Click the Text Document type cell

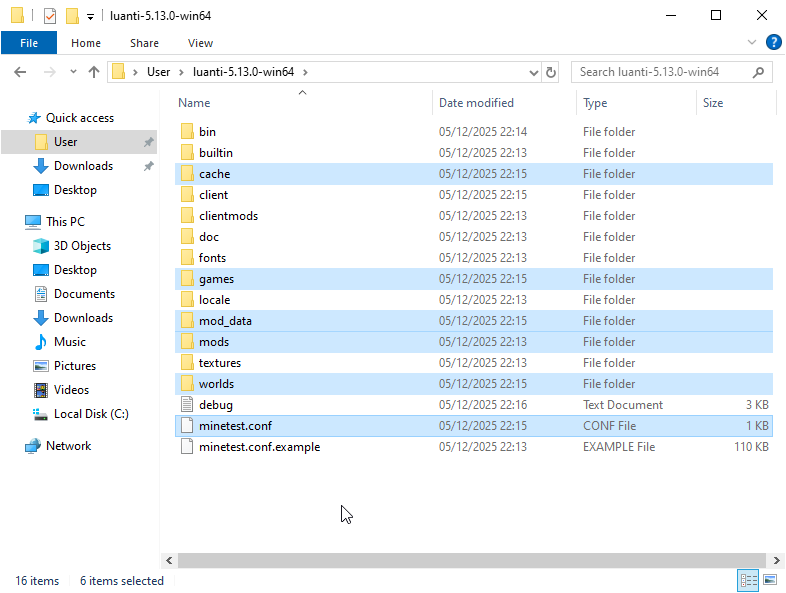point(623,405)
